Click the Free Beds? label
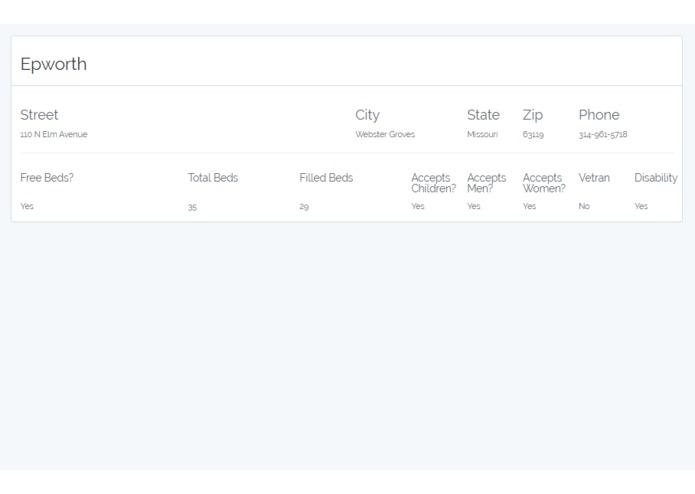This screenshot has height=494, width=695. (47, 178)
